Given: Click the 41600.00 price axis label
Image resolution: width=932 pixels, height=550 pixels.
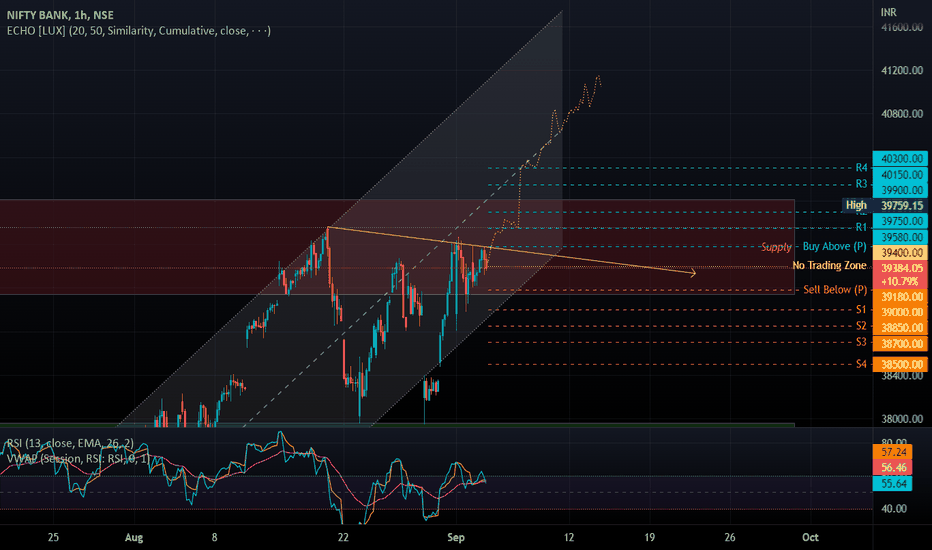Looking at the screenshot, I should [902, 27].
